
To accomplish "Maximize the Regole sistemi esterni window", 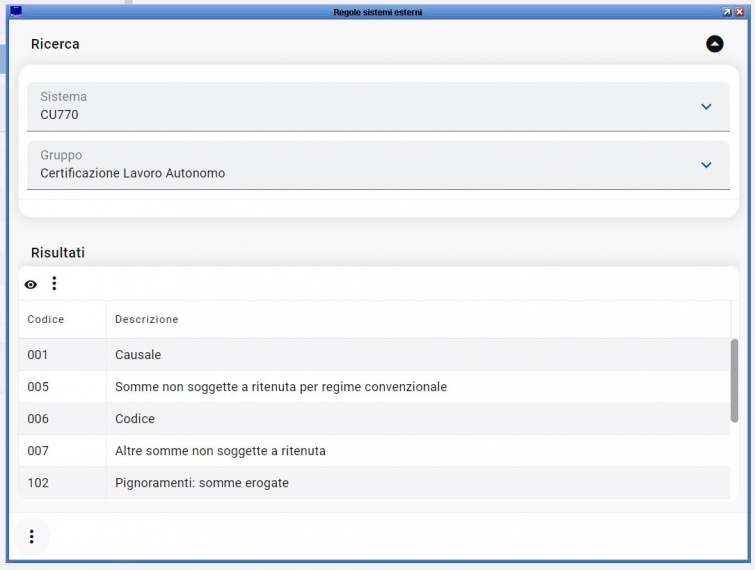I will pos(727,12).
